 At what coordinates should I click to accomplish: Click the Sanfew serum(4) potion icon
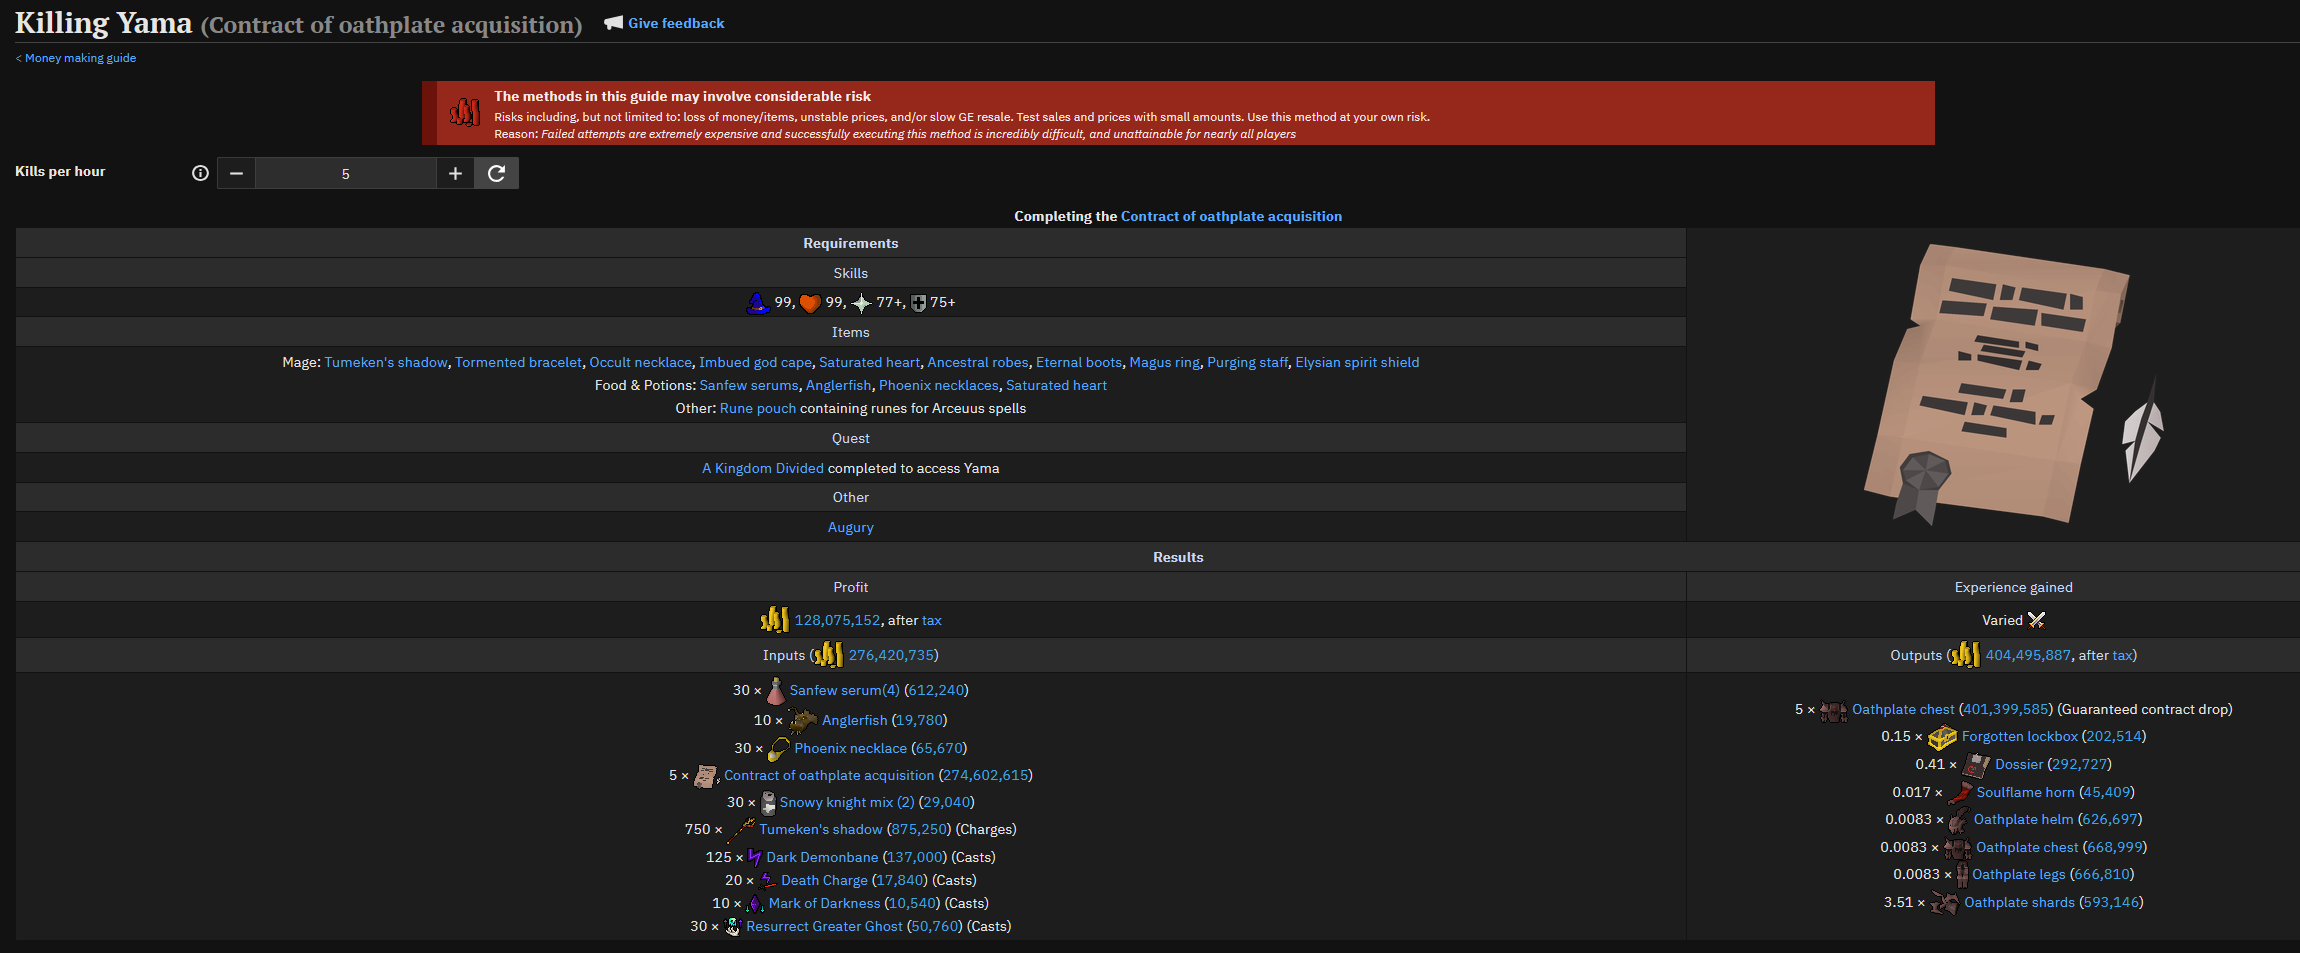[776, 690]
